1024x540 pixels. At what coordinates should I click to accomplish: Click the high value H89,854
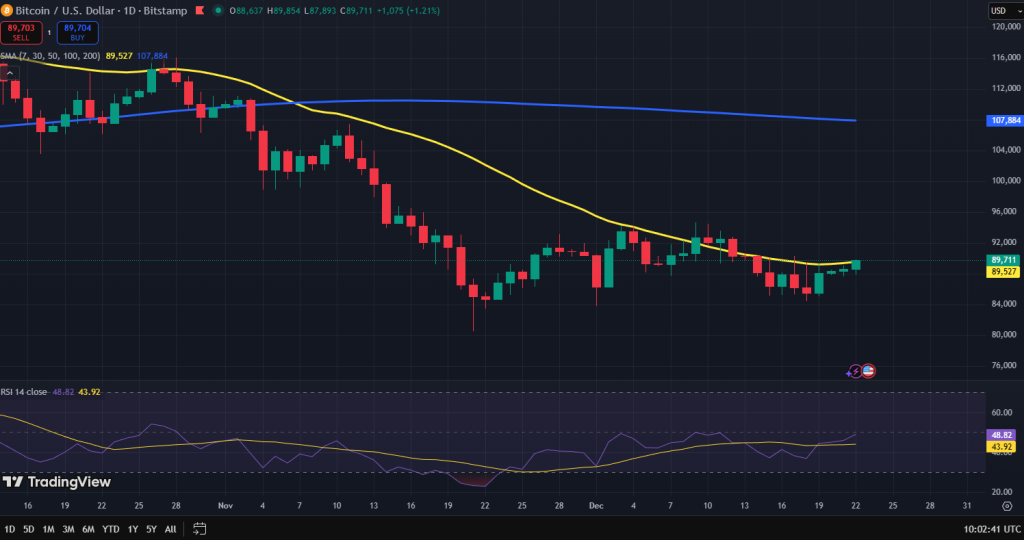[283, 10]
